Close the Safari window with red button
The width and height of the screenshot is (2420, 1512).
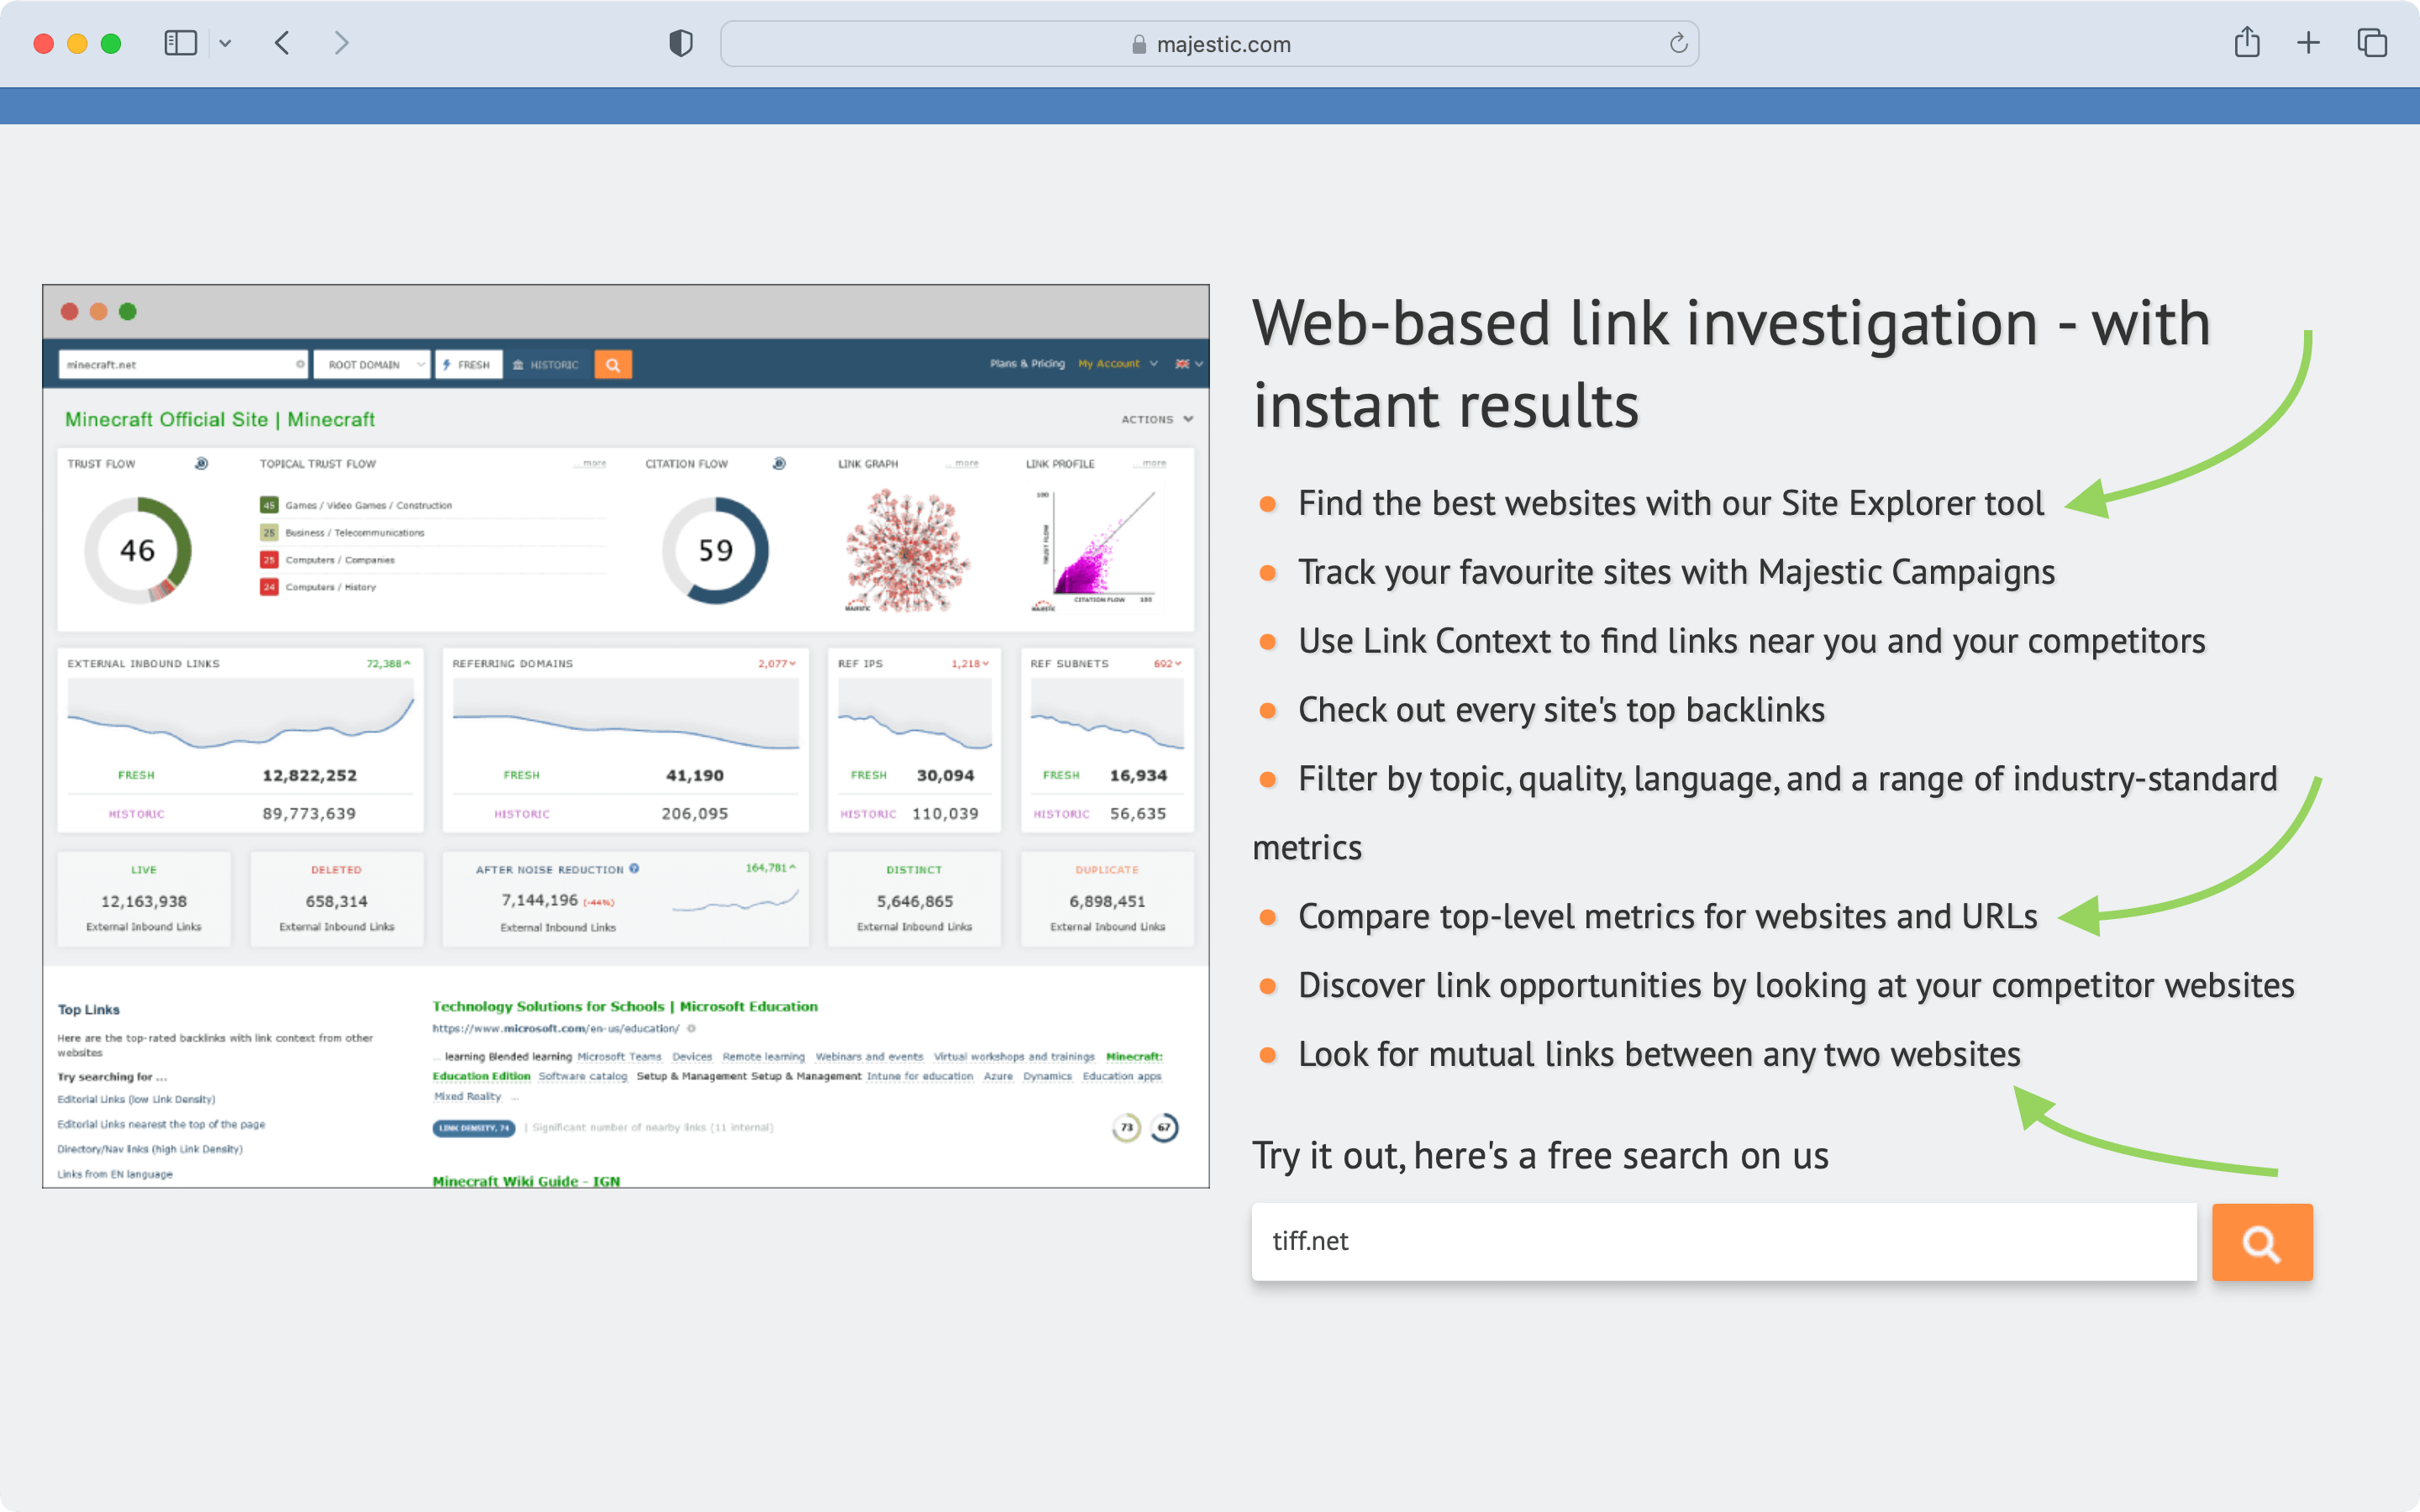(x=43, y=43)
